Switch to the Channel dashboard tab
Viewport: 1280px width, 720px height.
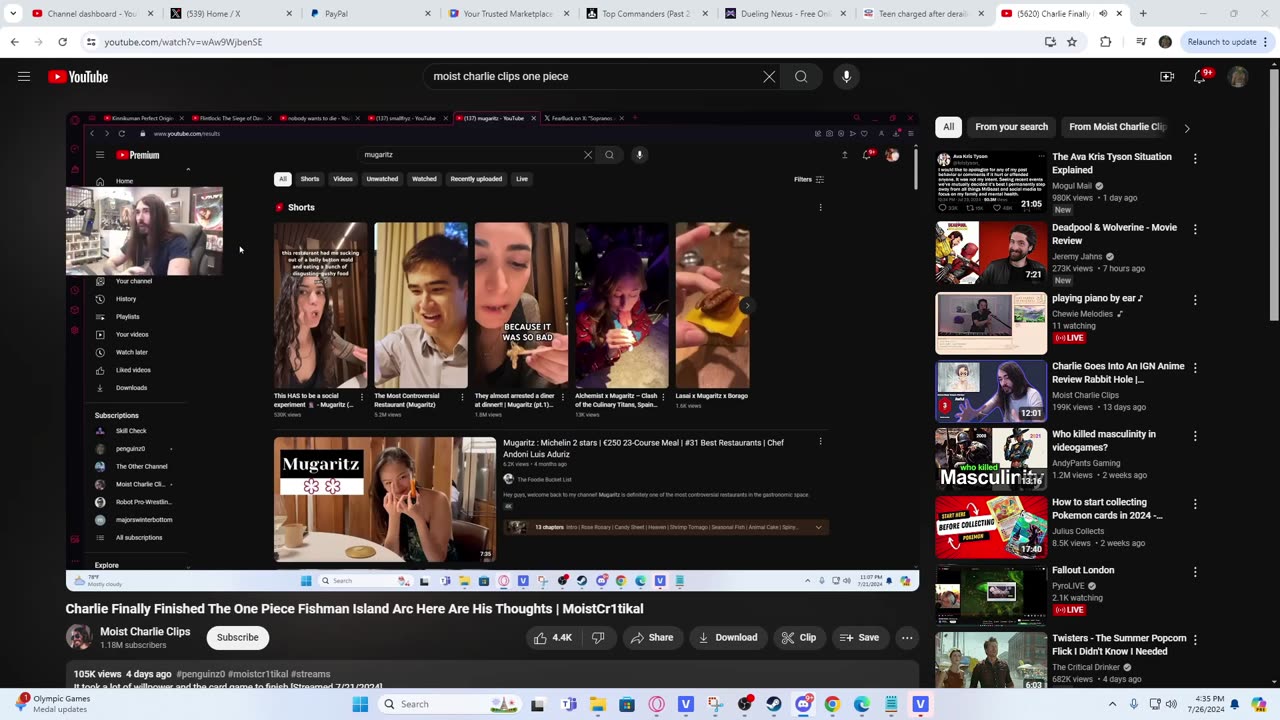tap(90, 14)
